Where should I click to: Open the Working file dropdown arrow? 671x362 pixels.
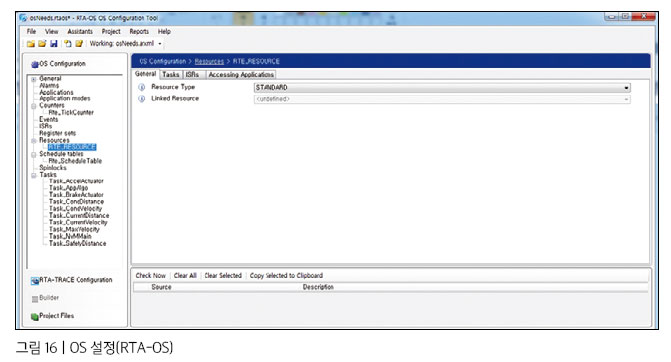(160, 44)
